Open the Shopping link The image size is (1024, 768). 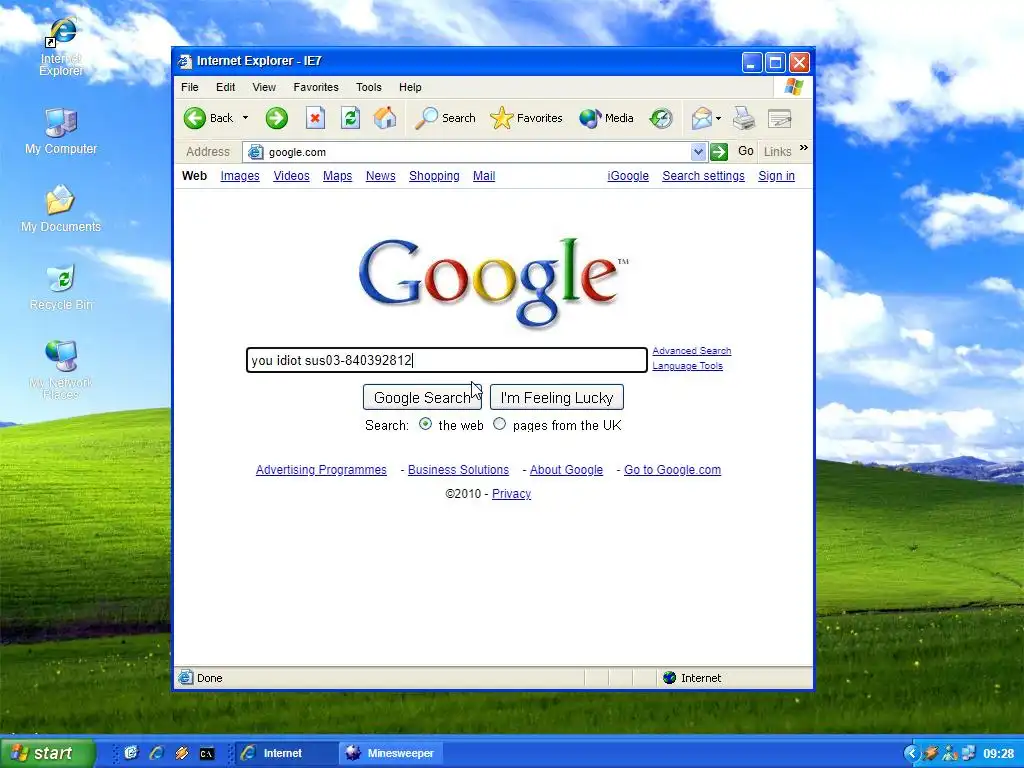coord(434,176)
